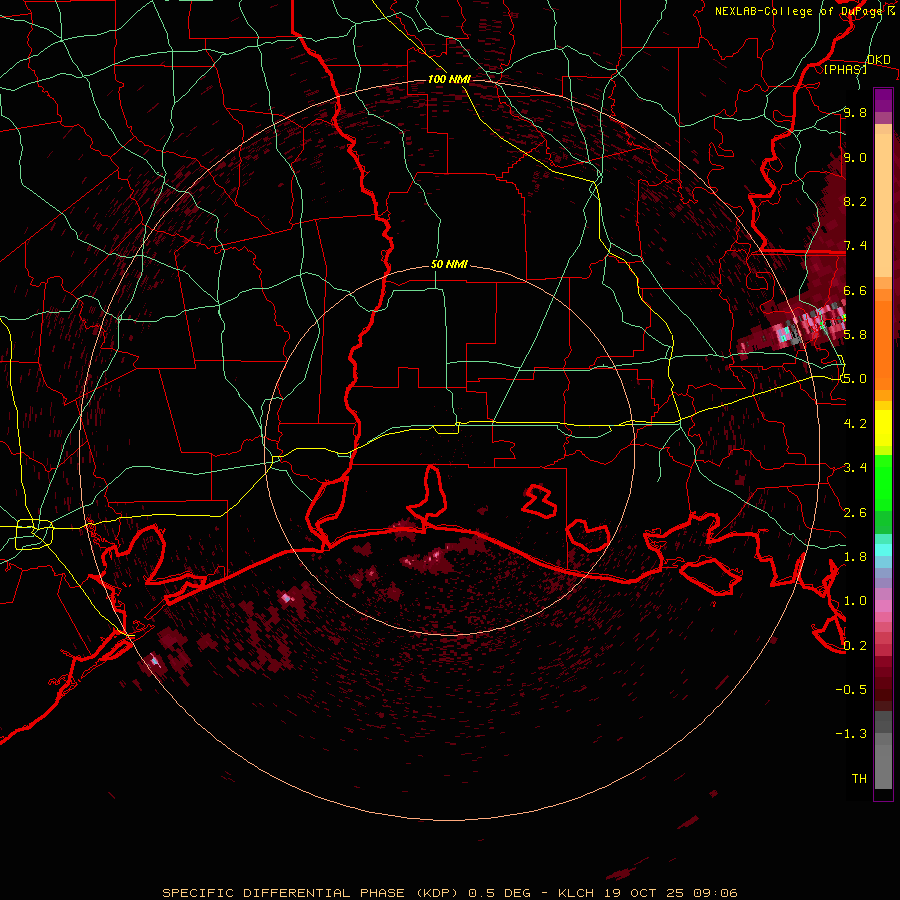Select the NEXLAB-College of DuPage watermark text

(804, 11)
